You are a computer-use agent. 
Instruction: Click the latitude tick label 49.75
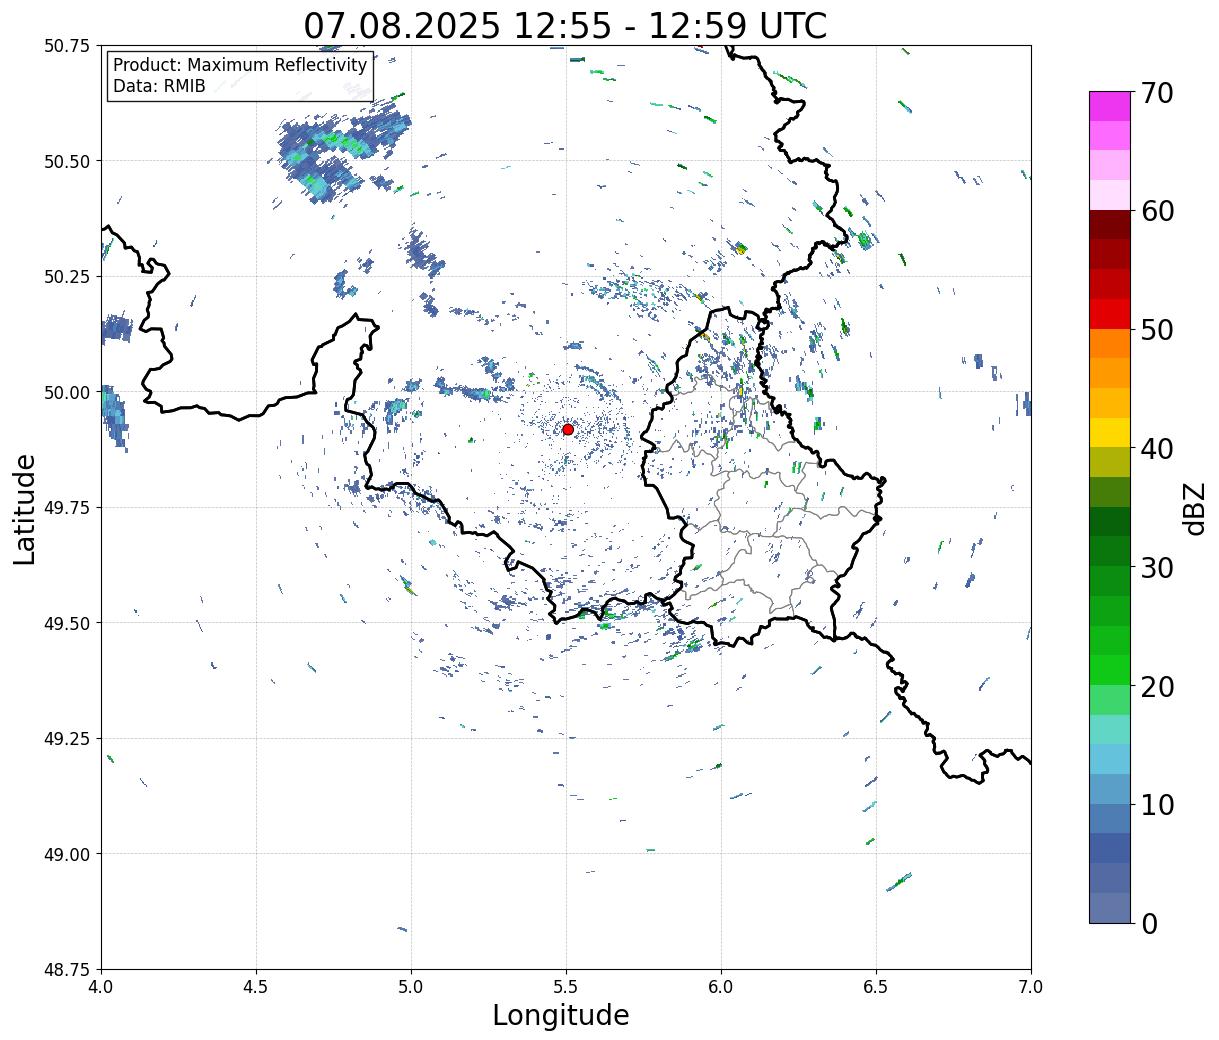tap(67, 508)
